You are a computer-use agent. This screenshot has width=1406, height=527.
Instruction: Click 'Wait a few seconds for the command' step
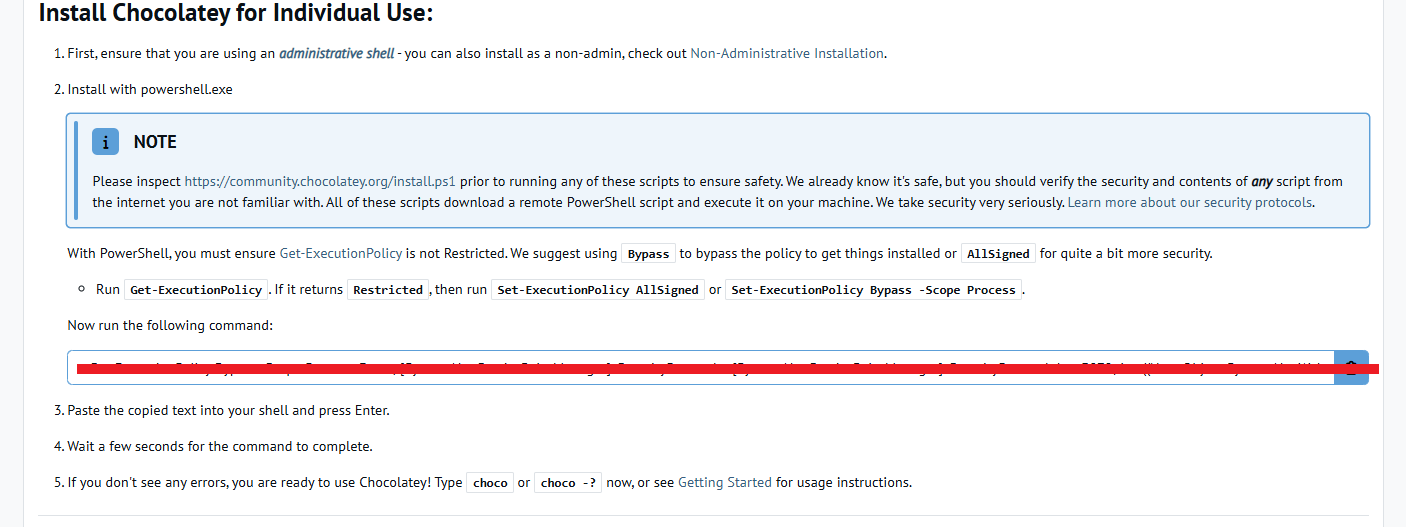click(x=219, y=446)
